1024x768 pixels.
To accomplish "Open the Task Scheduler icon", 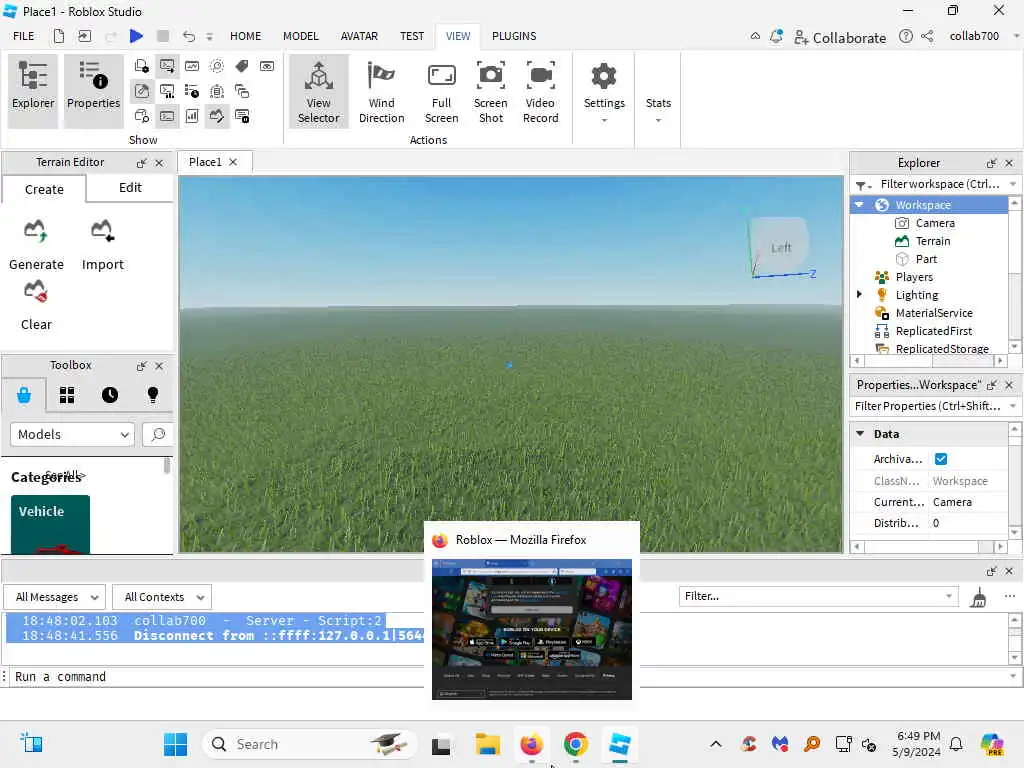I will (192, 91).
